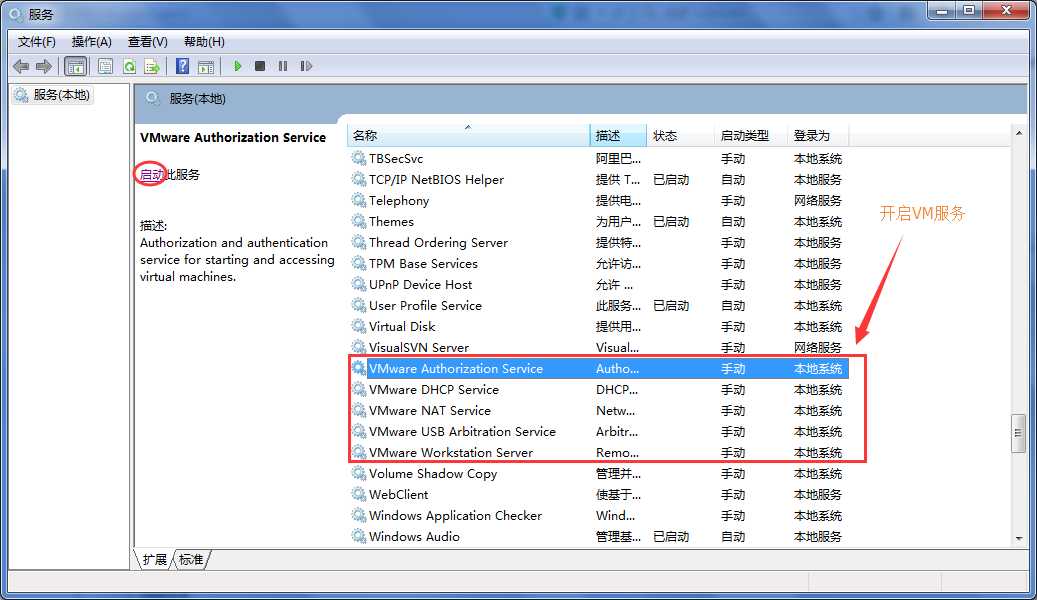Sort by the 状态 column header
Image resolution: width=1037 pixels, height=600 pixels.
pos(680,136)
